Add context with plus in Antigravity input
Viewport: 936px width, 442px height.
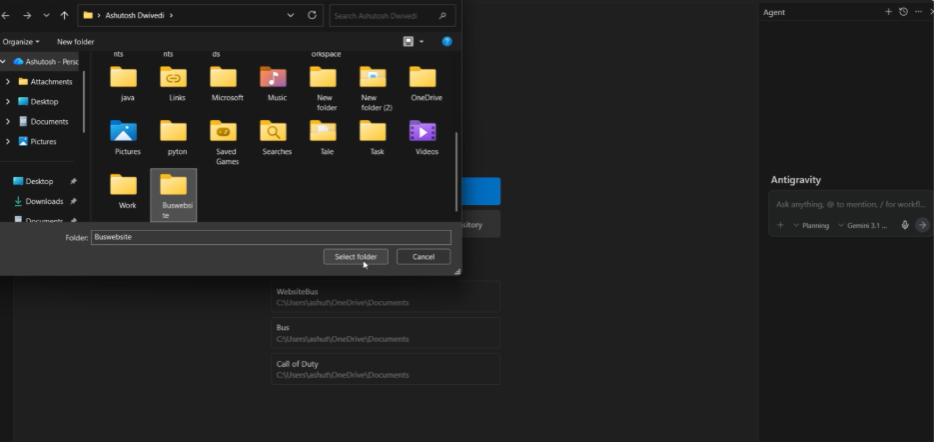[780, 225]
